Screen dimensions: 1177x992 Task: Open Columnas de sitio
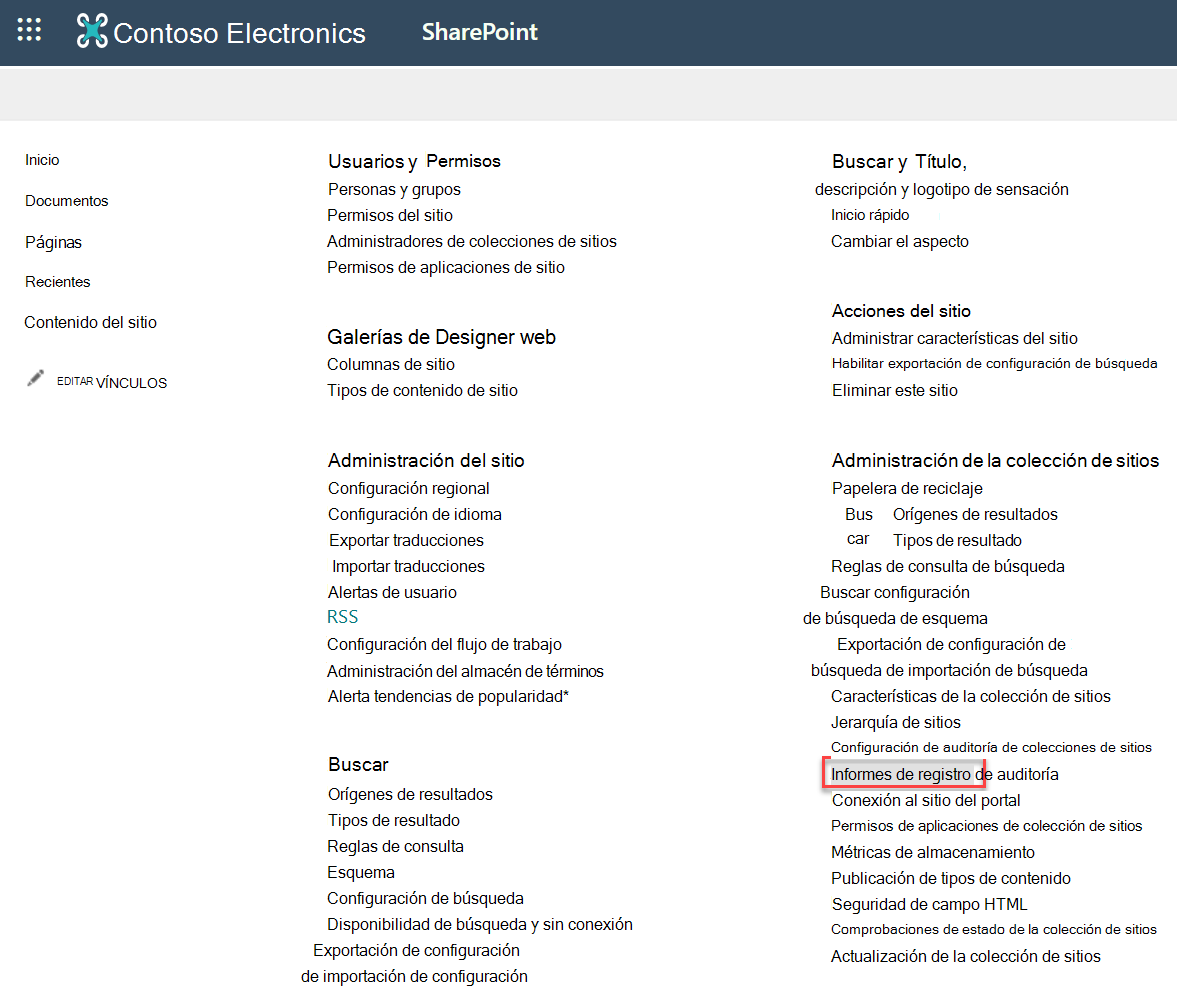(x=391, y=365)
